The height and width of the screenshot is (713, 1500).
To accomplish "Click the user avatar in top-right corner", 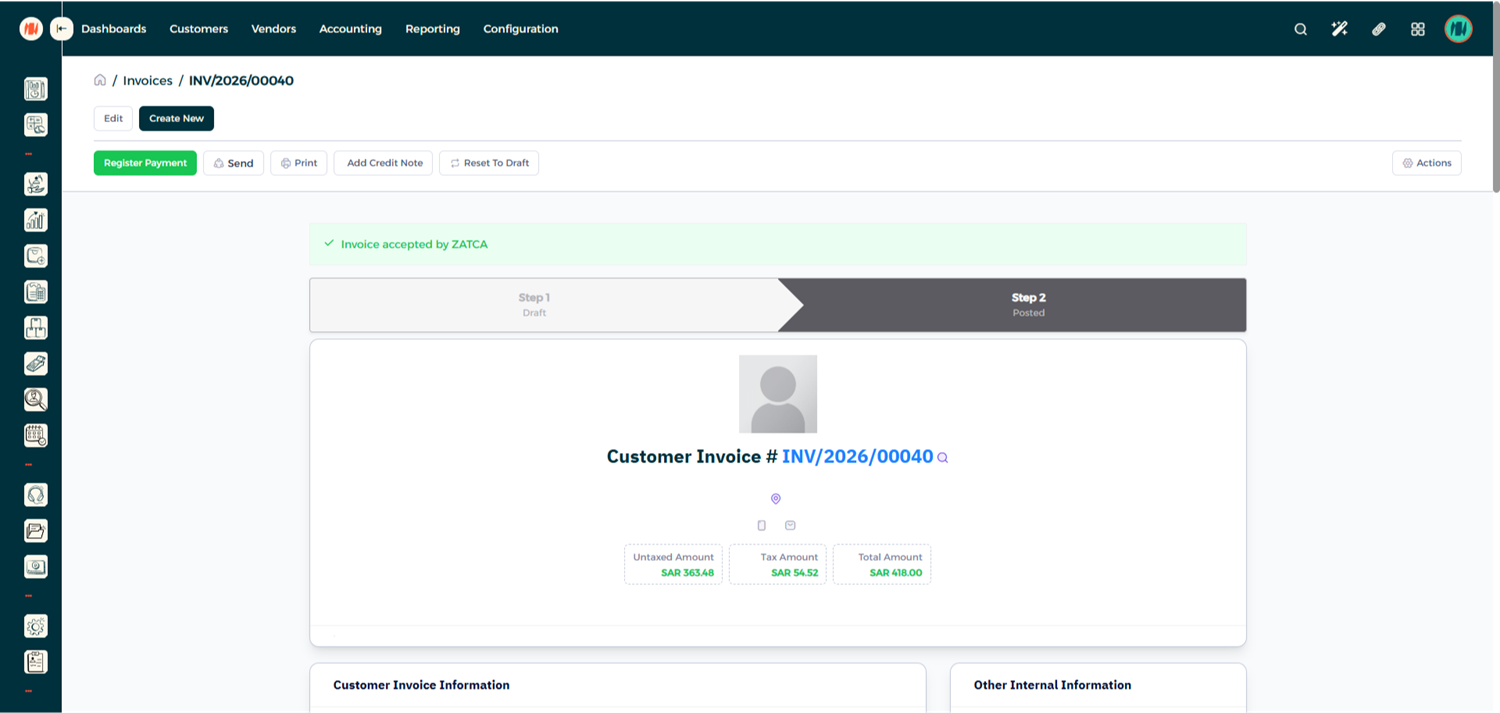I will tap(1458, 29).
